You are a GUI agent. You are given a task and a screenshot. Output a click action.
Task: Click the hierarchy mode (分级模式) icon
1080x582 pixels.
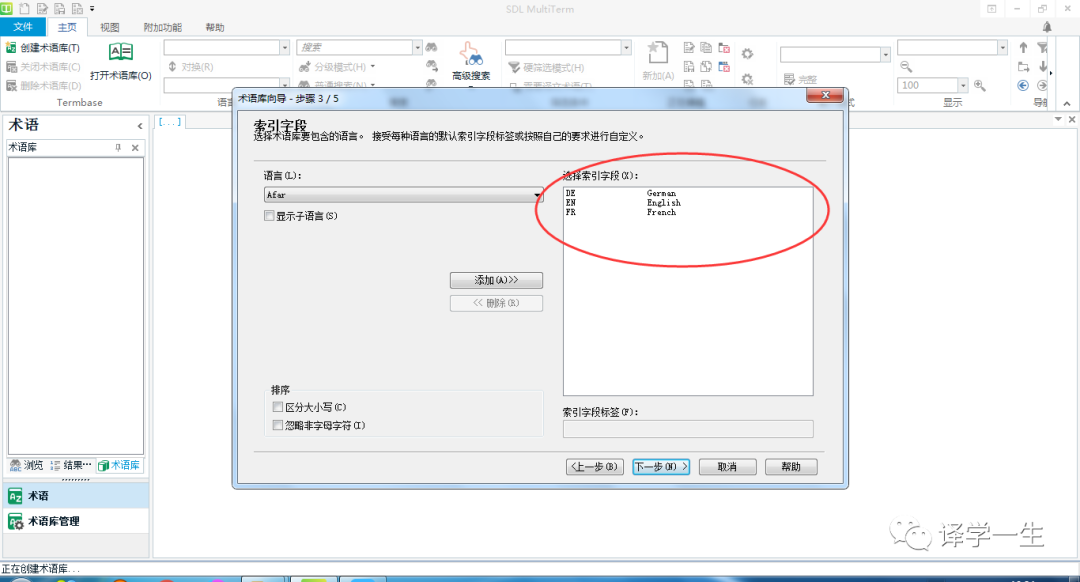tap(304, 67)
